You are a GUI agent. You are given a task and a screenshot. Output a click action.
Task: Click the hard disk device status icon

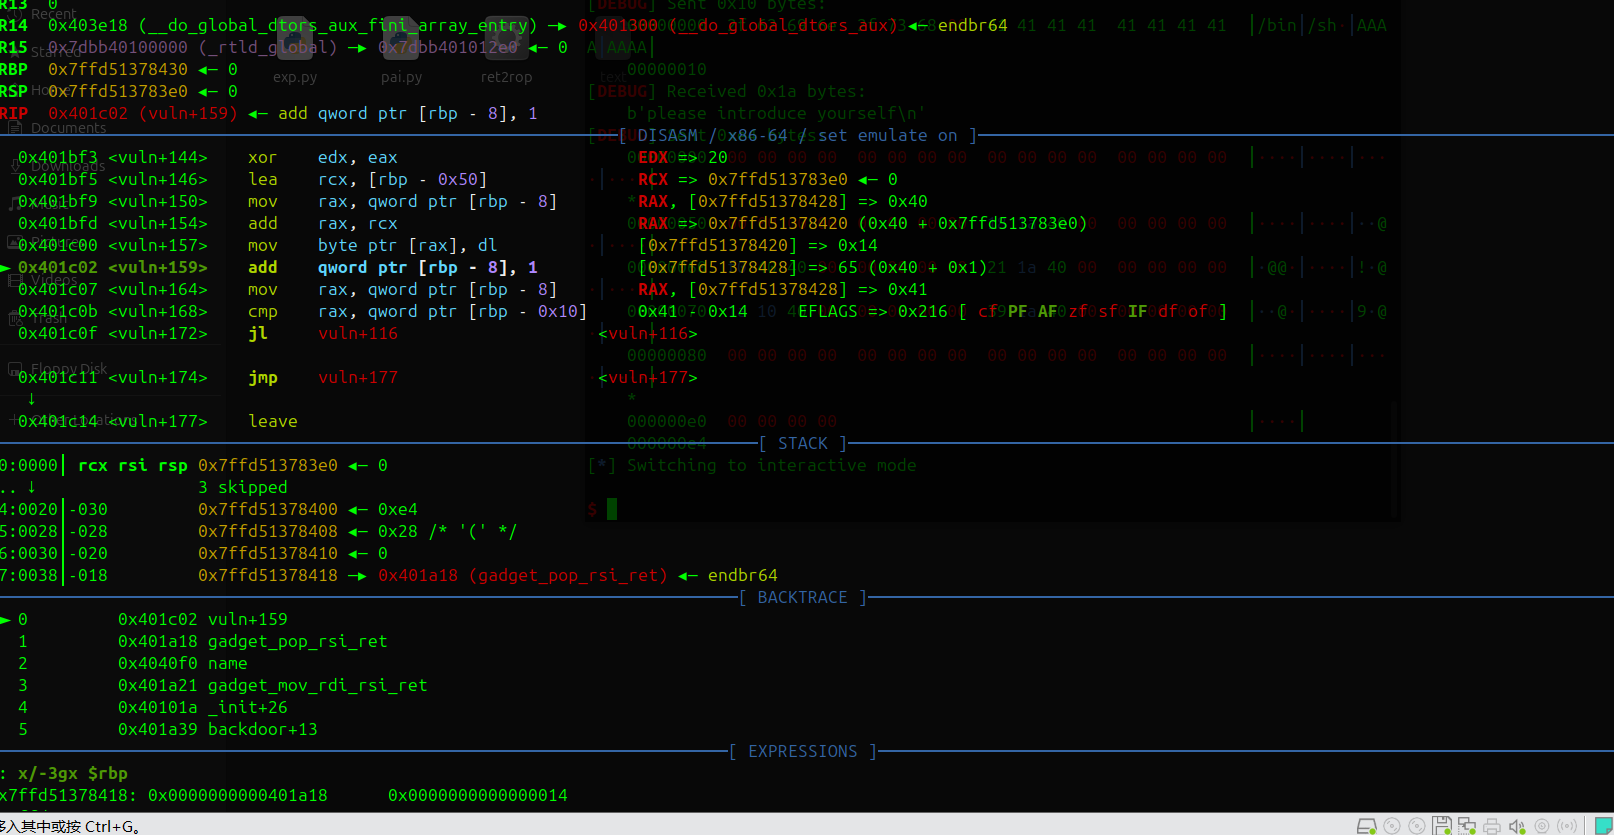pyautogui.click(x=1366, y=826)
